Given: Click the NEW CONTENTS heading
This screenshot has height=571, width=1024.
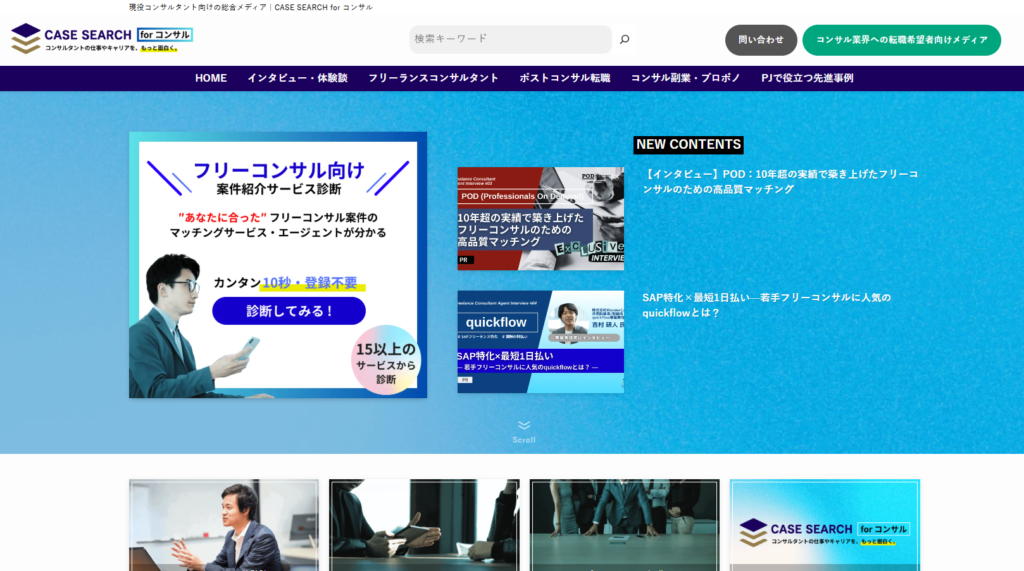Looking at the screenshot, I should point(688,144).
